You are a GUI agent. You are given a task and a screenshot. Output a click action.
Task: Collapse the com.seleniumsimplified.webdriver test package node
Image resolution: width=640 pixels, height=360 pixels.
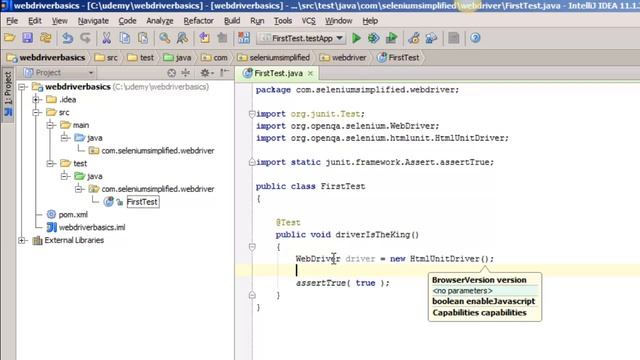pyautogui.click(x=79, y=189)
